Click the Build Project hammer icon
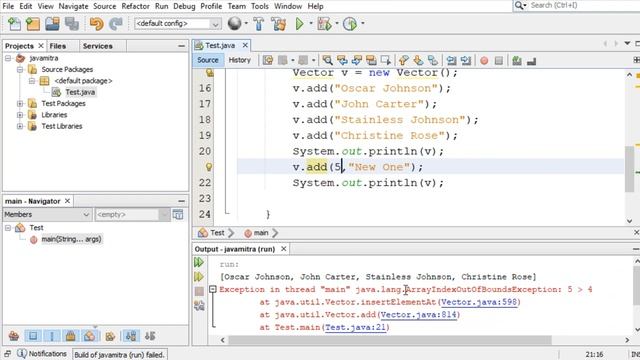The image size is (640, 360). point(258,24)
